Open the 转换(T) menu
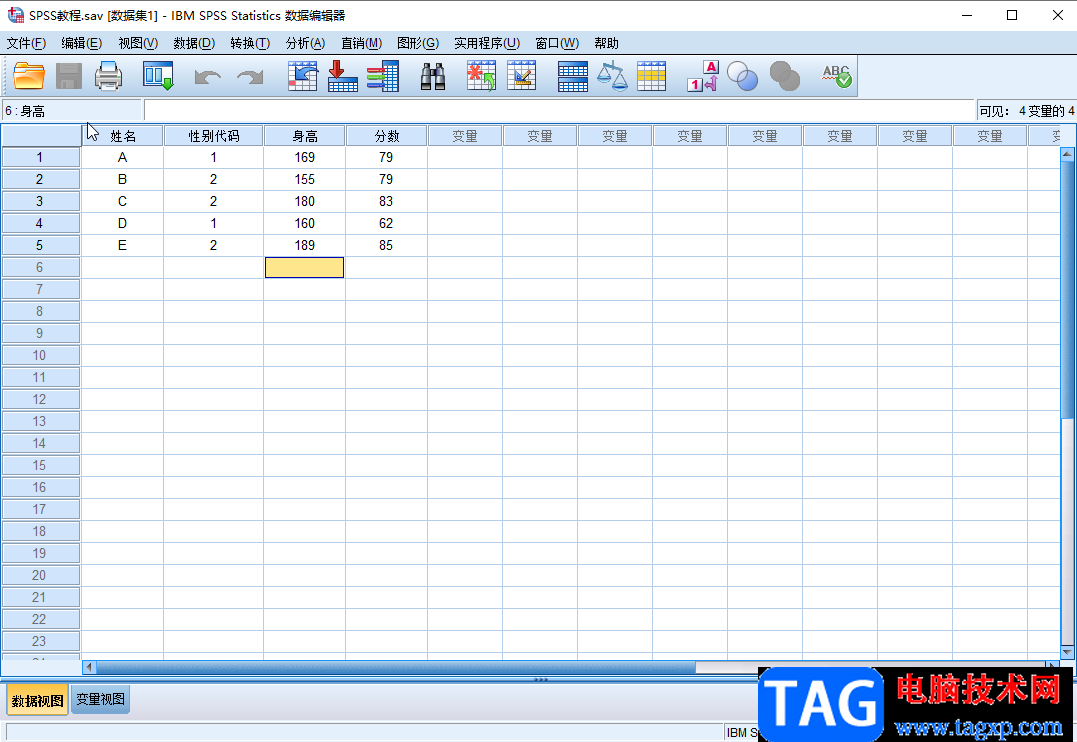 pos(250,43)
